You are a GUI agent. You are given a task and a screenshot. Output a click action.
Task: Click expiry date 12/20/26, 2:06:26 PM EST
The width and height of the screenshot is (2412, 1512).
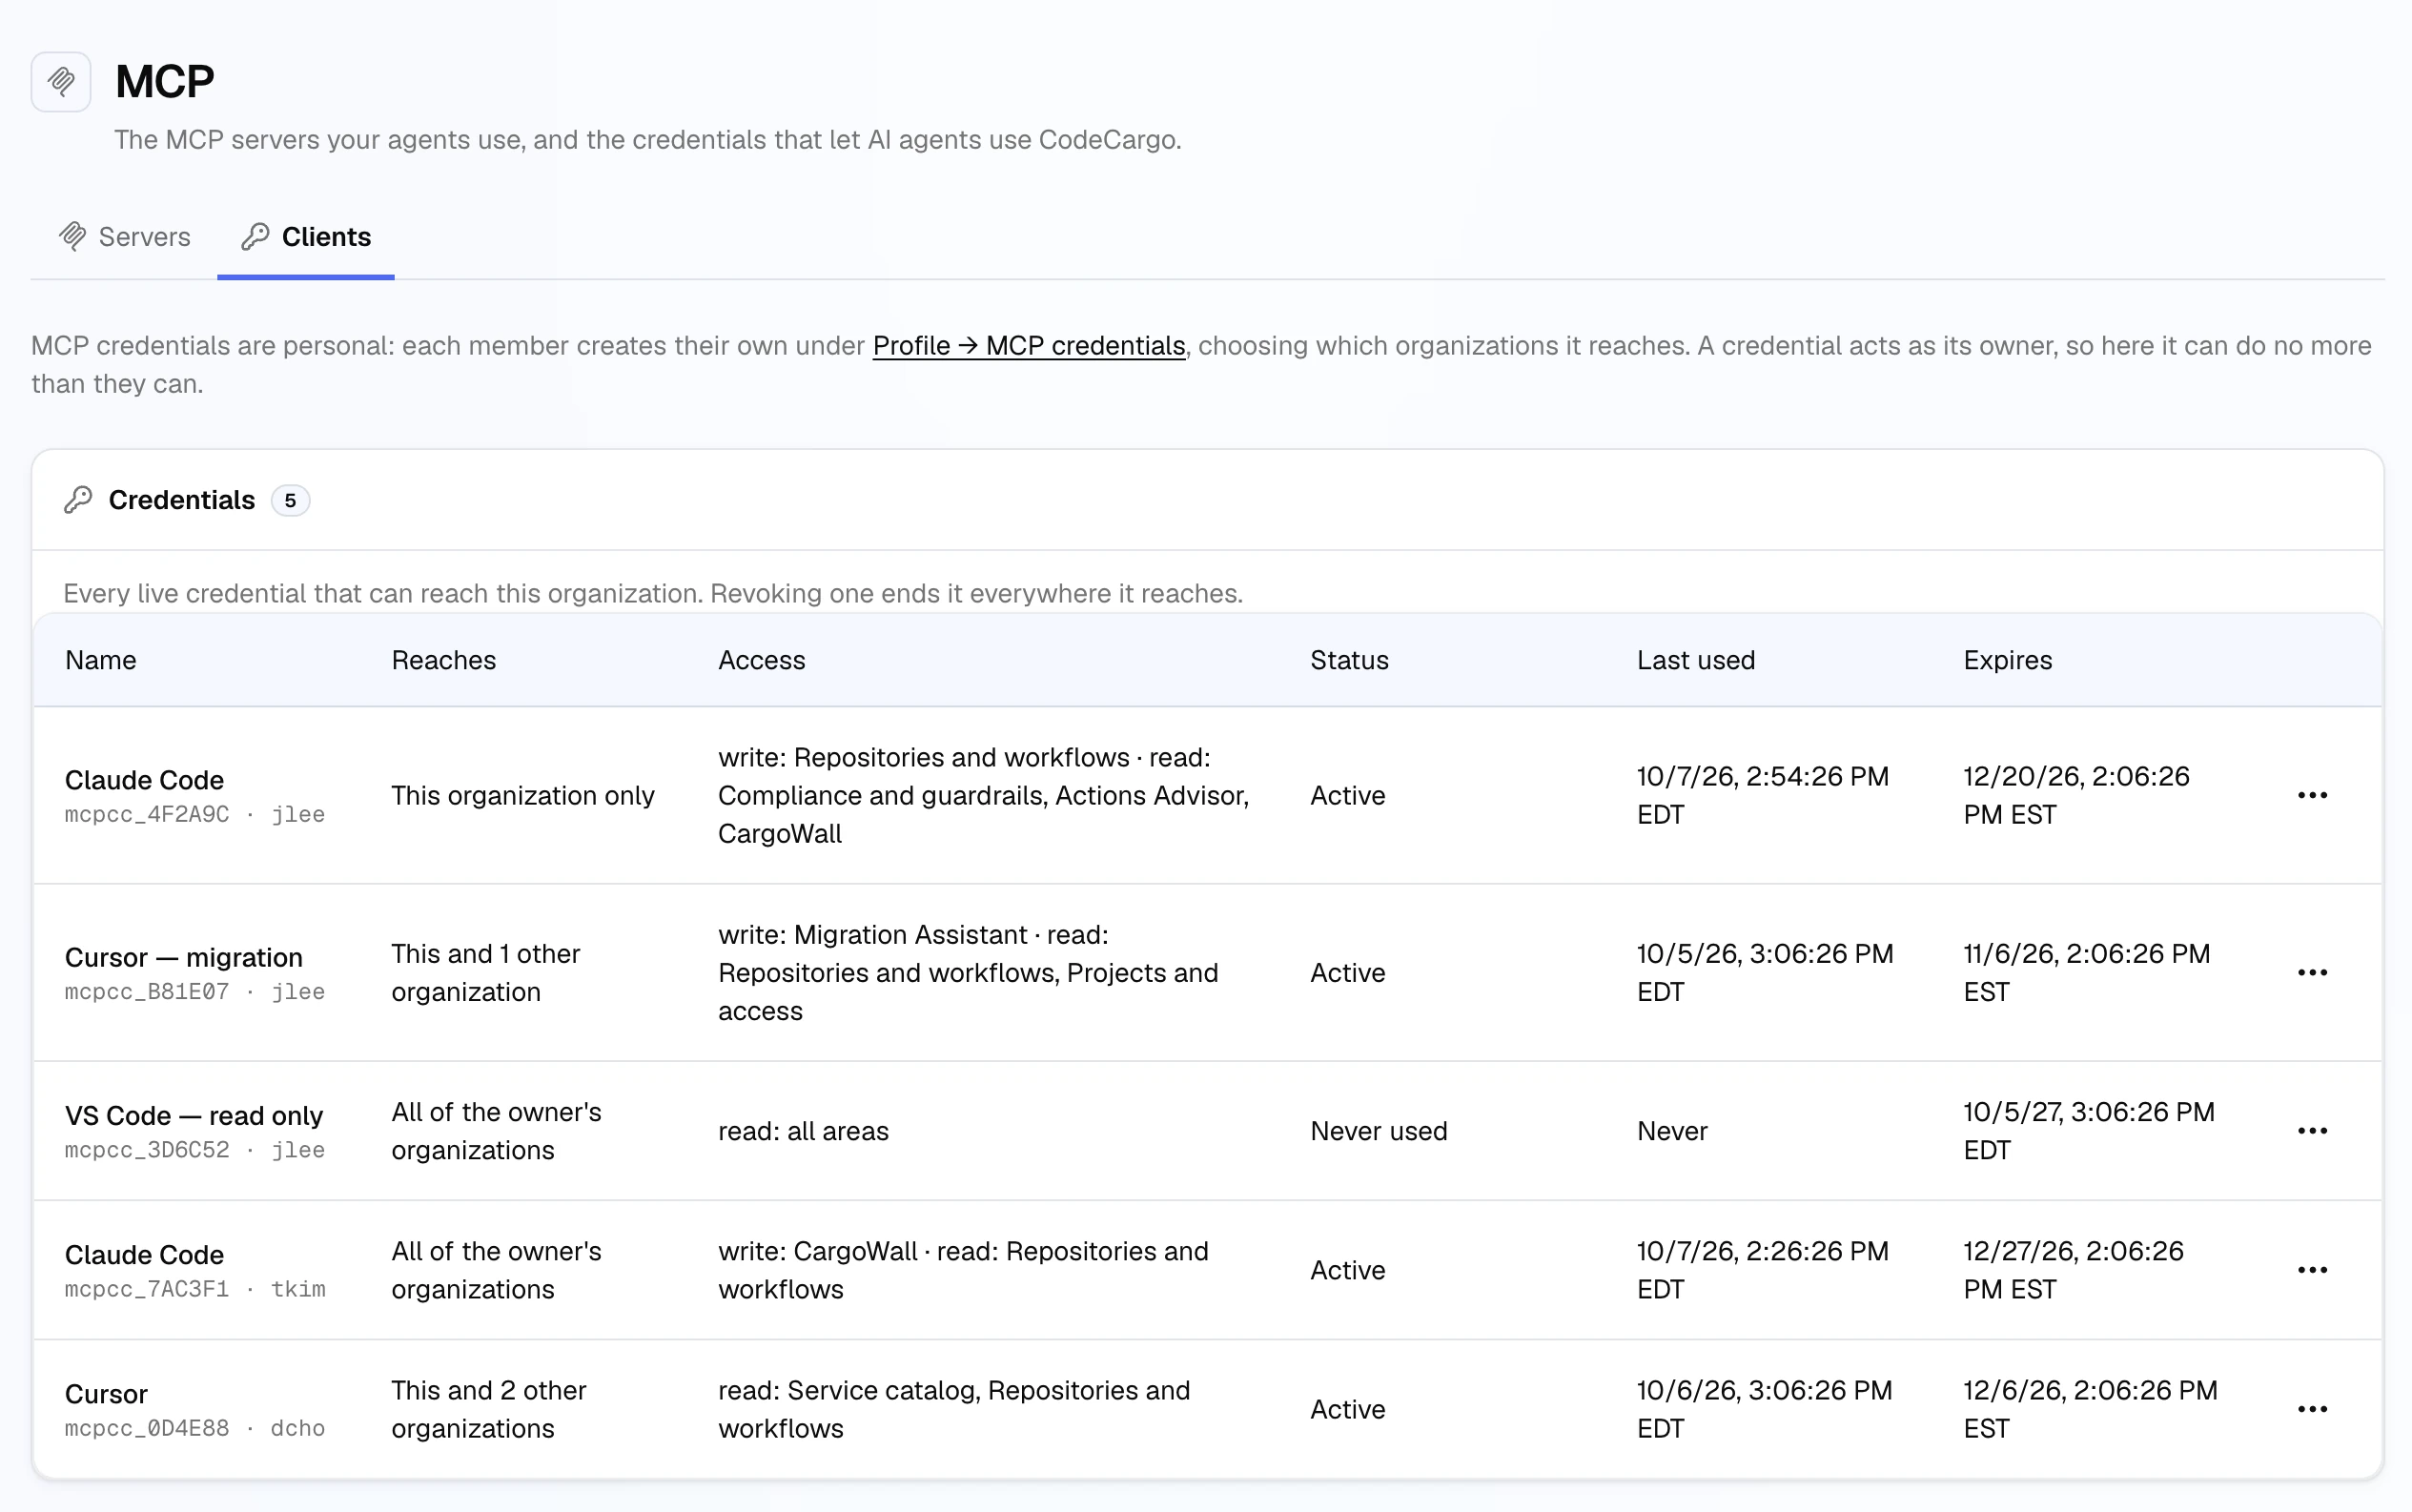(2076, 795)
